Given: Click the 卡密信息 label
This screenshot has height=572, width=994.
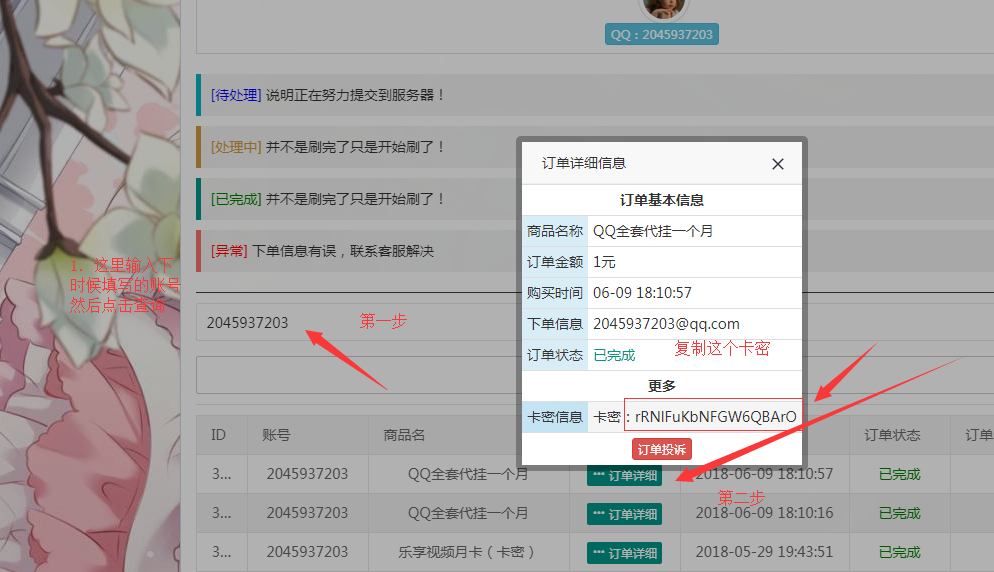Looking at the screenshot, I should pyautogui.click(x=555, y=417).
